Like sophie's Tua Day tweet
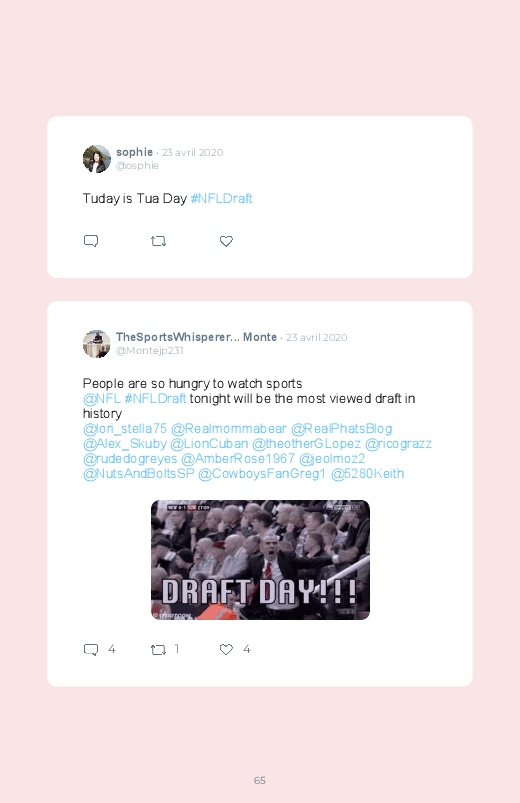The width and height of the screenshot is (520, 803). 226,241
